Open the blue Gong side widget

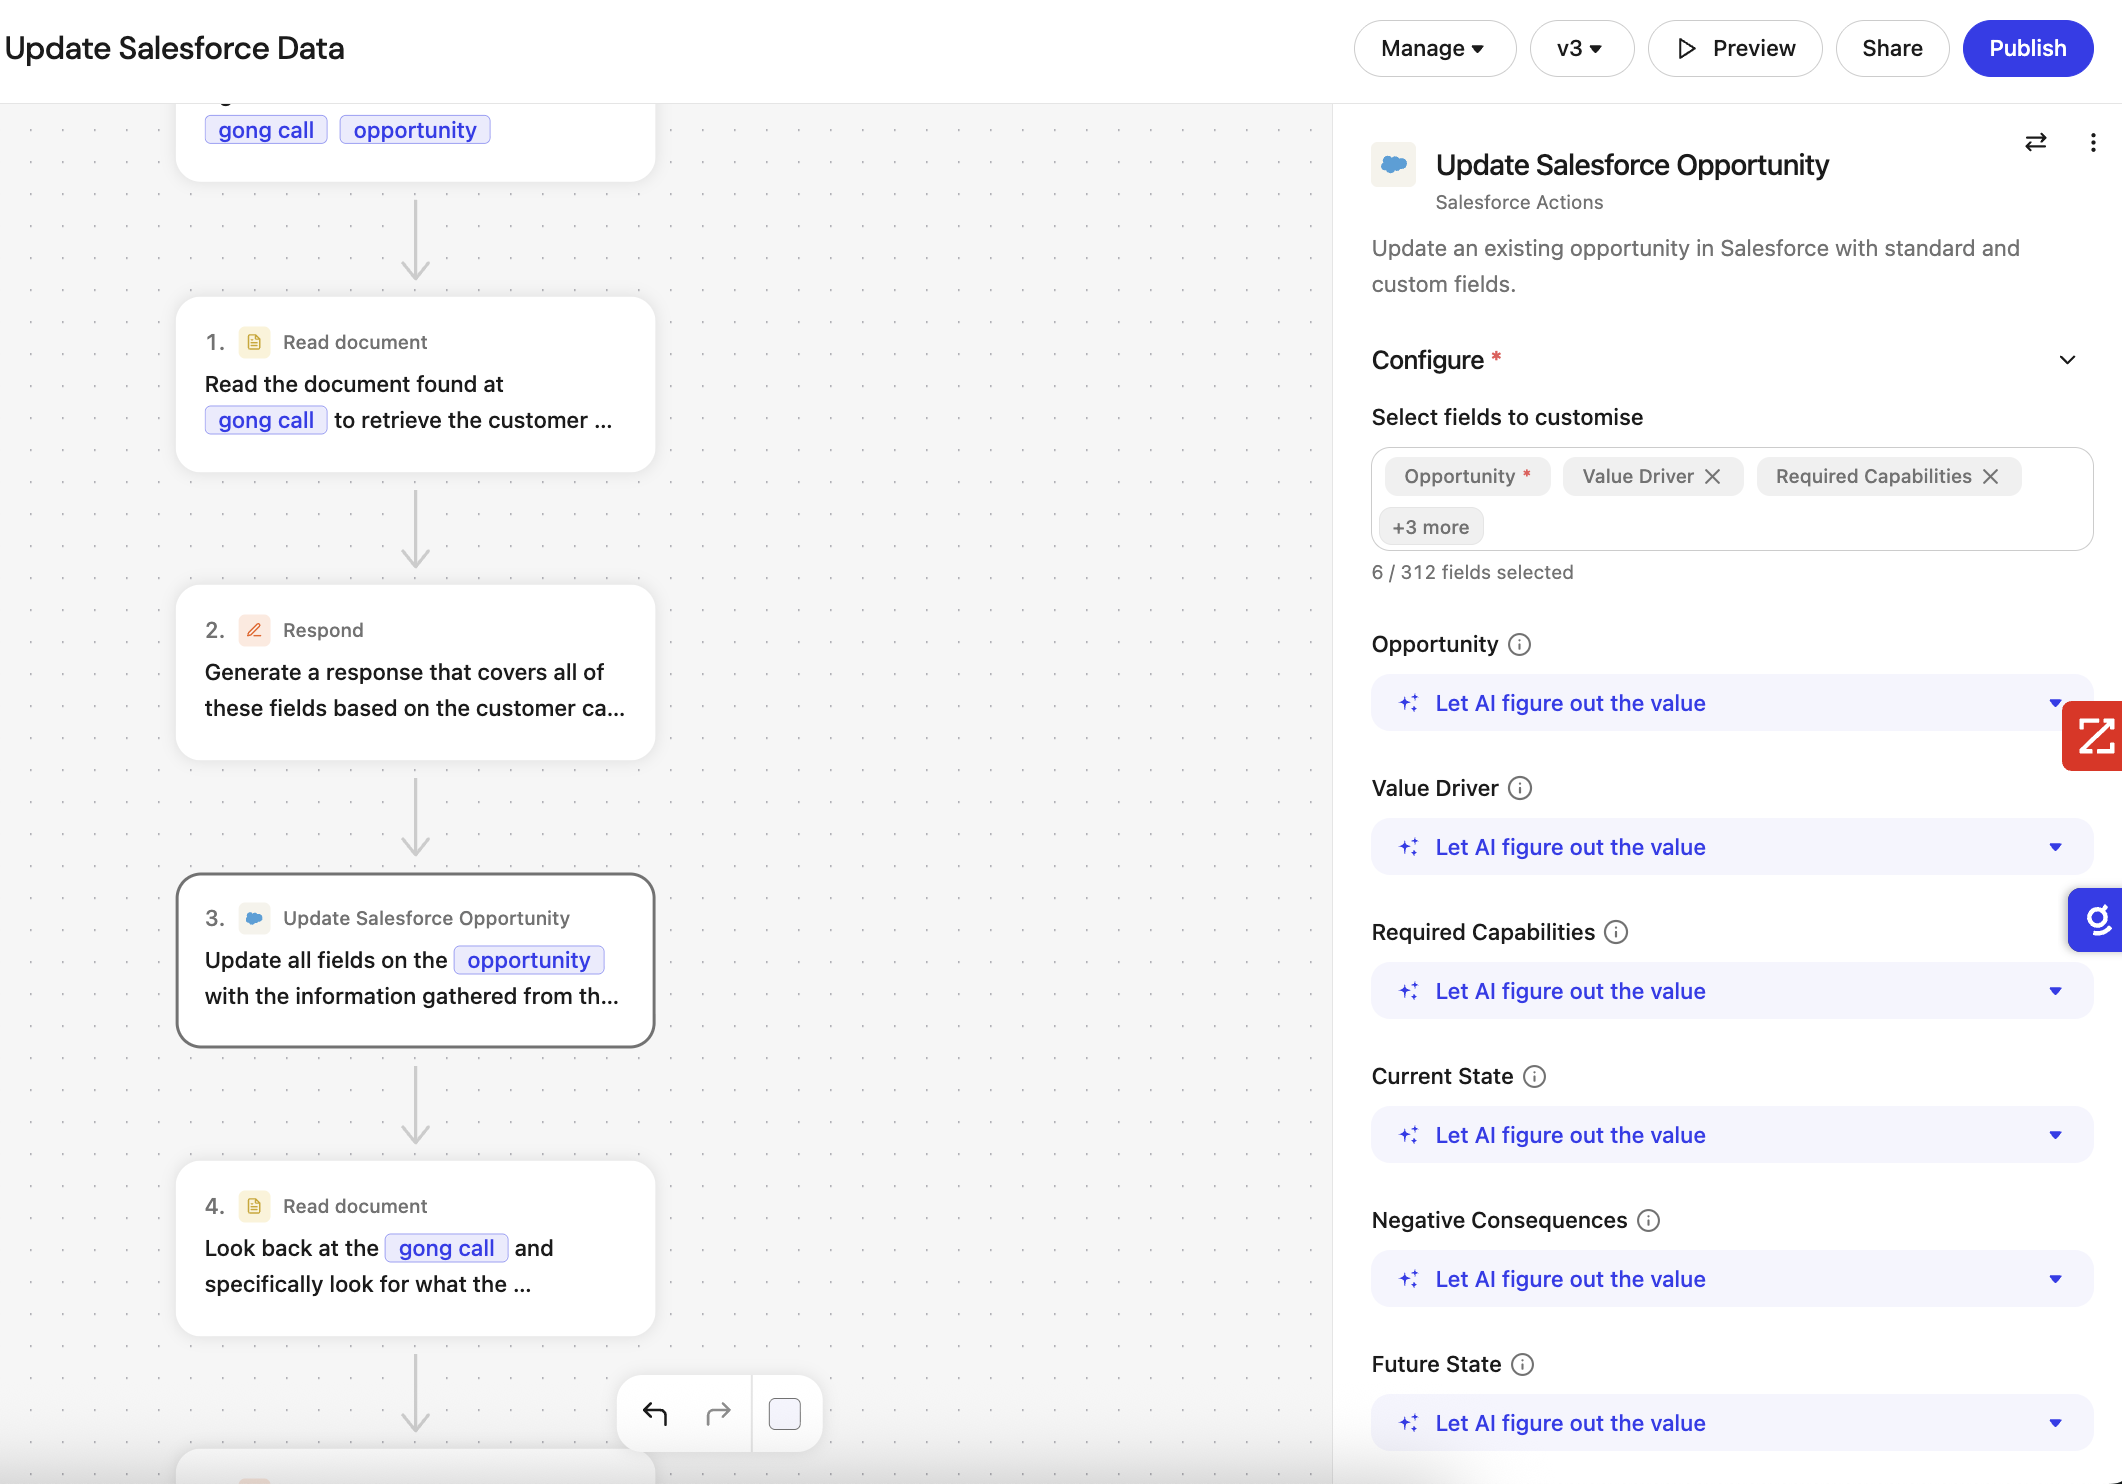tap(2096, 920)
